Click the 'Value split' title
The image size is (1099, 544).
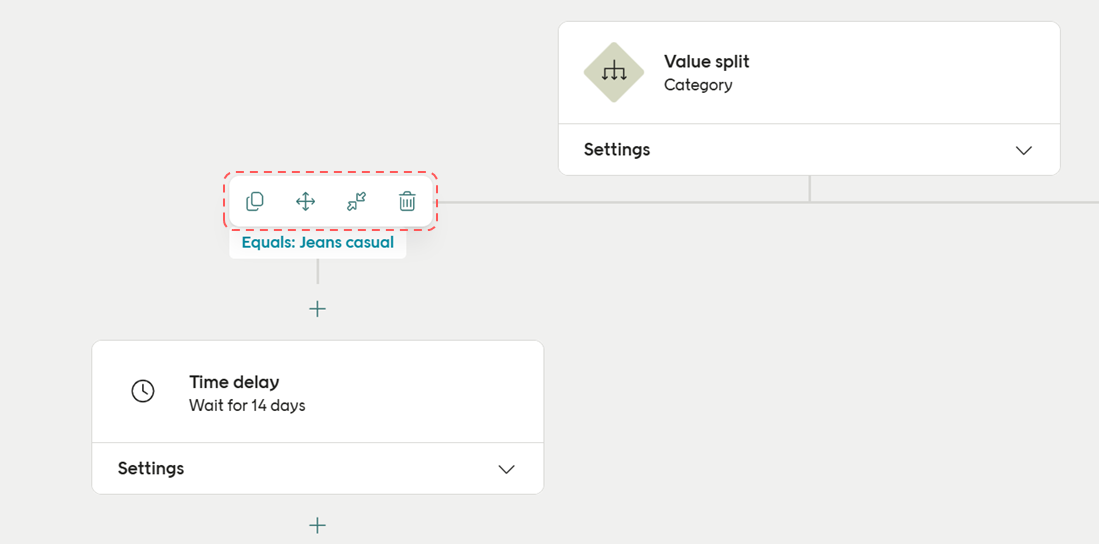pyautogui.click(x=706, y=61)
